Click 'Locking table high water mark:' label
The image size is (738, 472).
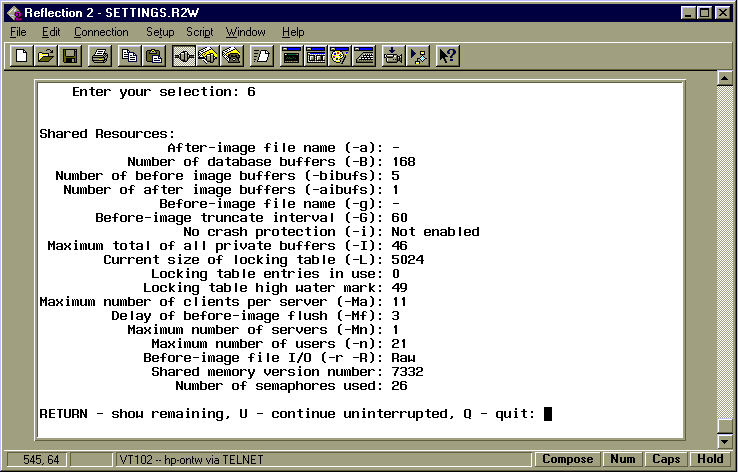coord(264,288)
